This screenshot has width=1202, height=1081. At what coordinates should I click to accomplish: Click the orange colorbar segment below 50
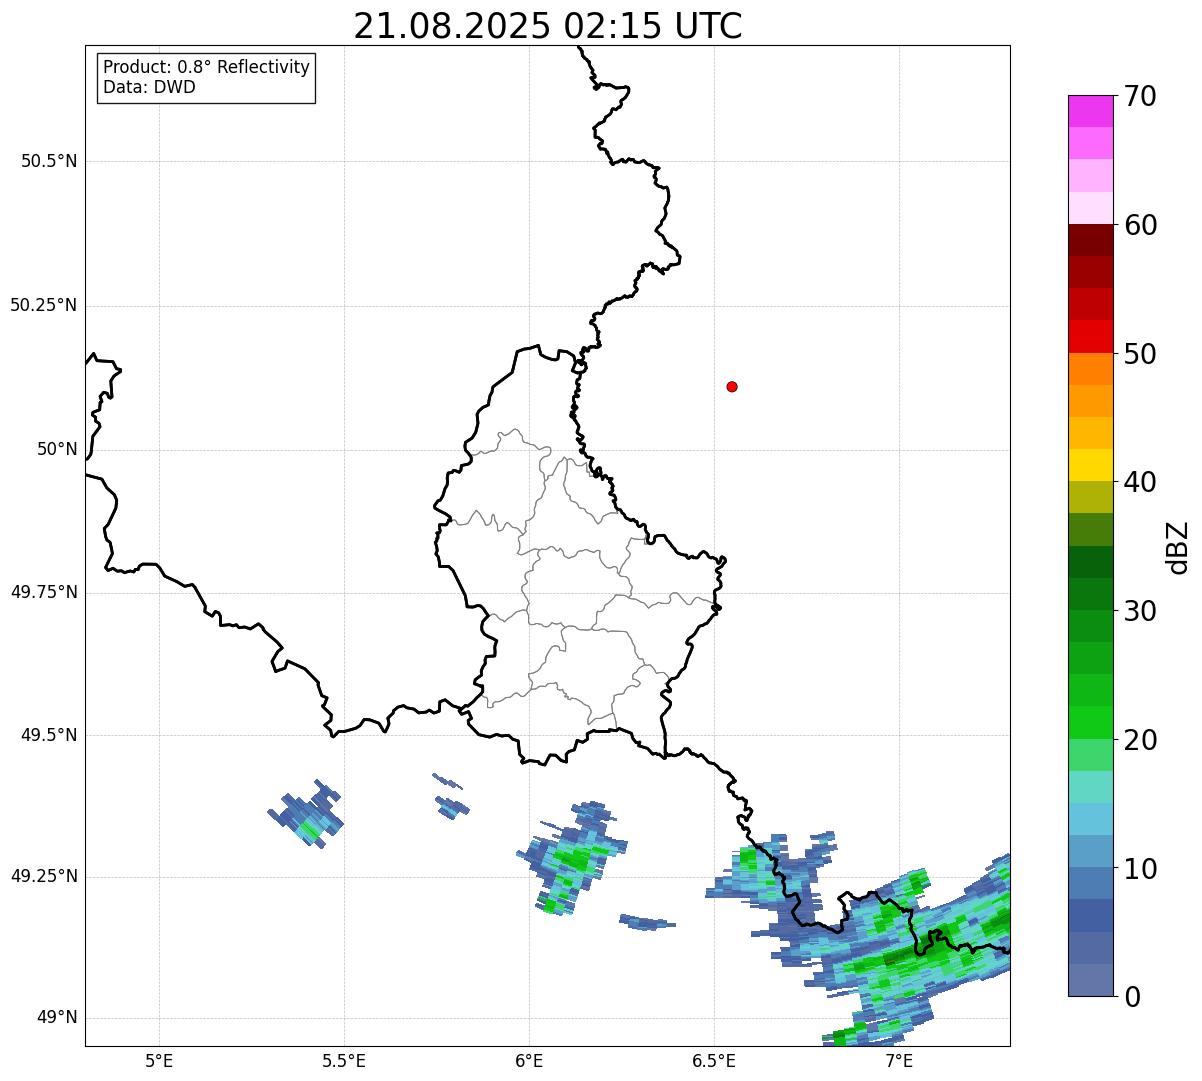(x=1090, y=369)
